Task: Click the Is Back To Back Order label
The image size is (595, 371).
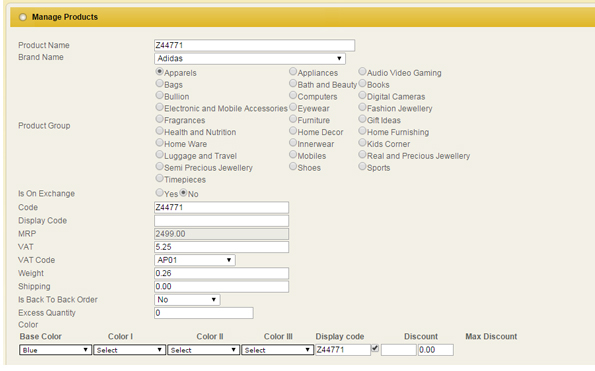Action: pos(58,300)
